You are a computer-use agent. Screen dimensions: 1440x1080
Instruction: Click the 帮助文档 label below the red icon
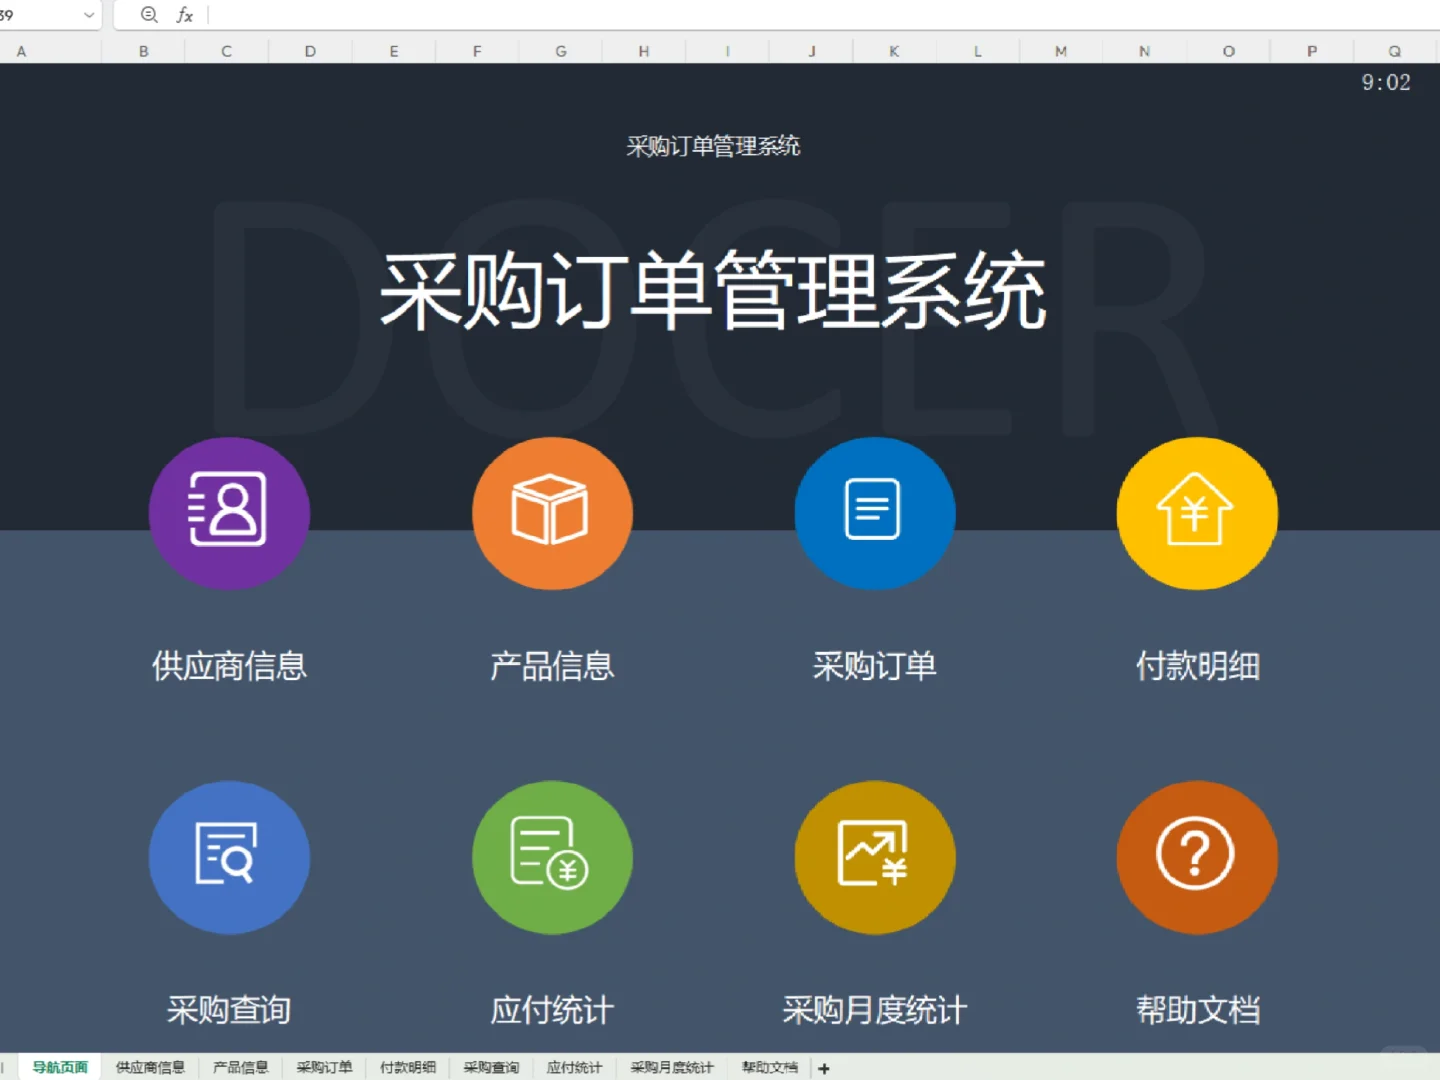coord(1196,1010)
